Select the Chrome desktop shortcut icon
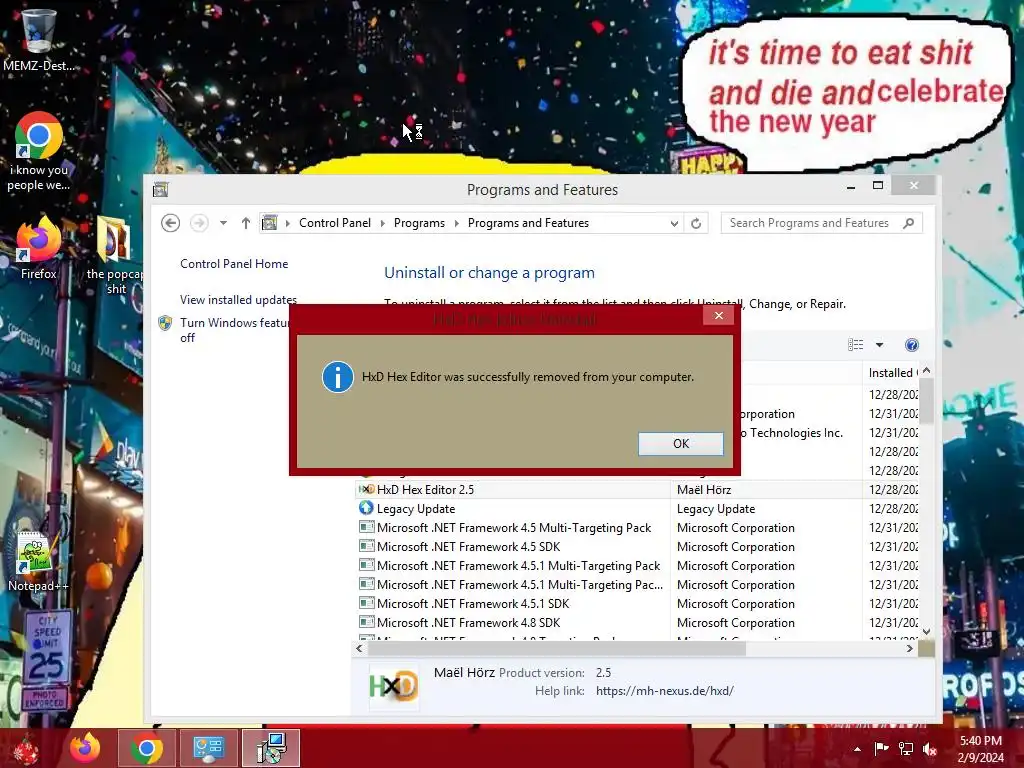The width and height of the screenshot is (1024, 768). pos(38,152)
